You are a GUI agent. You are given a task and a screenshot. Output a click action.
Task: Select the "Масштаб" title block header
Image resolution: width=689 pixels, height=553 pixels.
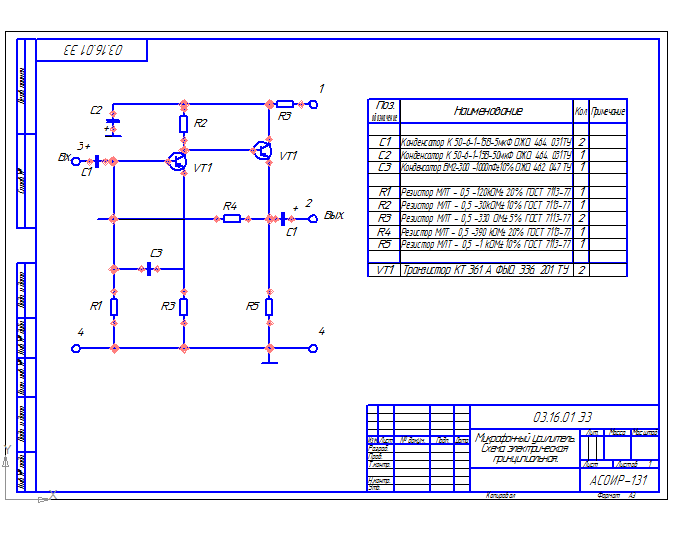[x=645, y=433]
